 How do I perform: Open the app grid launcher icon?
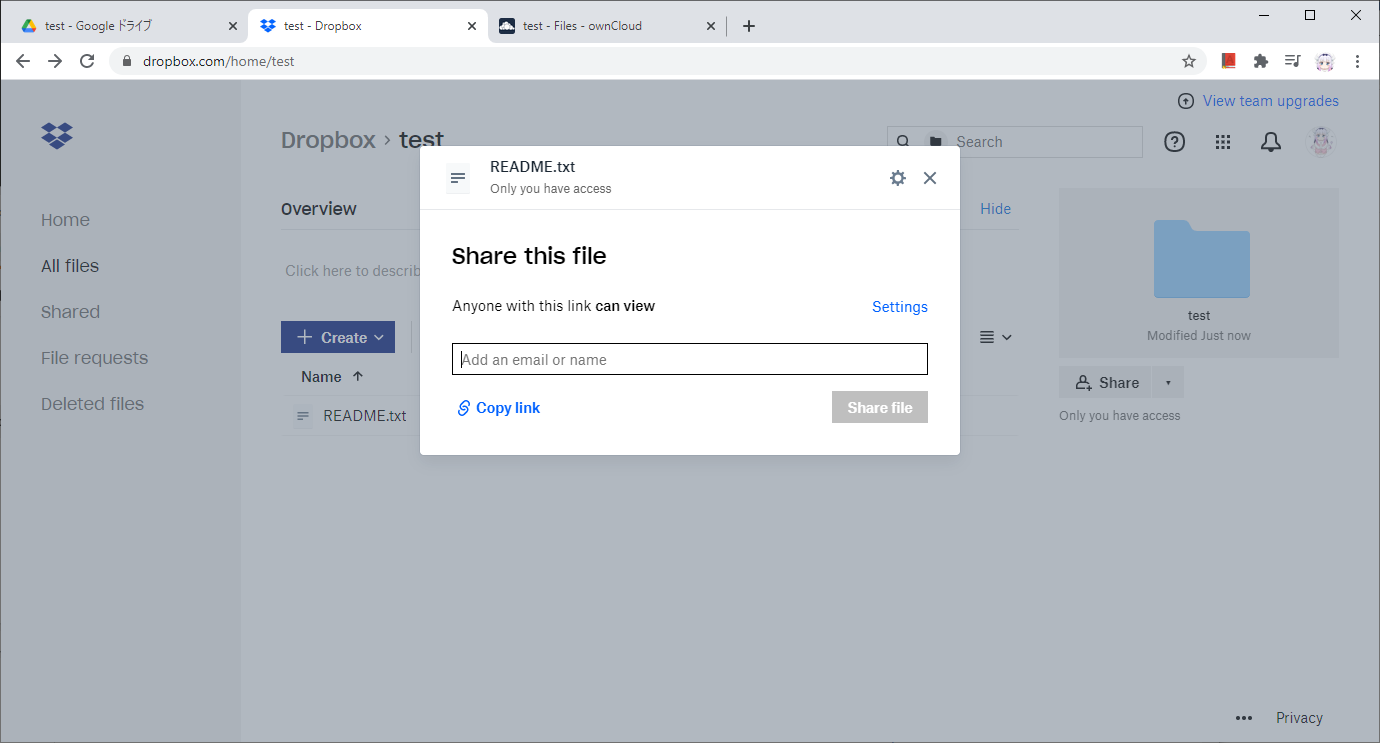pos(1223,142)
